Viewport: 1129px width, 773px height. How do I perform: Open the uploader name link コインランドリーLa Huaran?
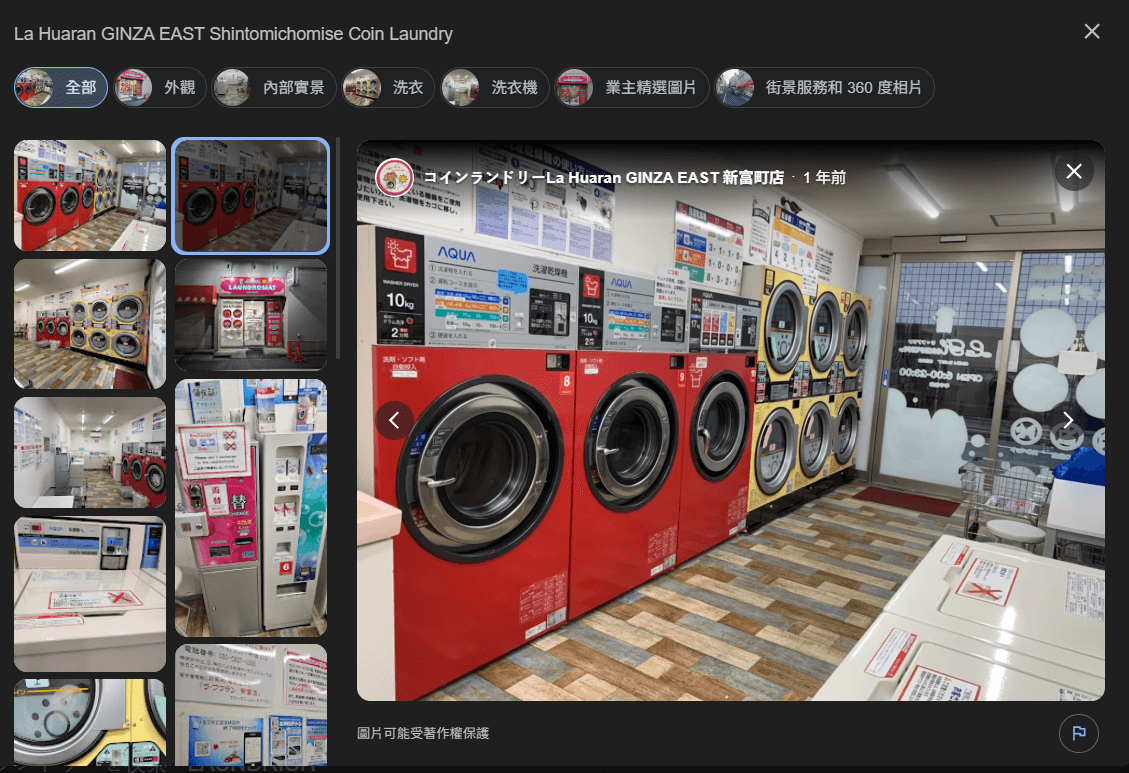tap(603, 177)
